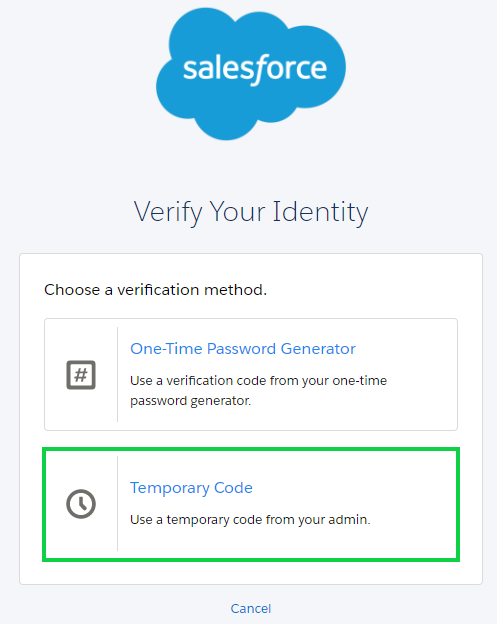The width and height of the screenshot is (497, 624).
Task: Click 'password generator.' second description line
Action: [x=191, y=401]
